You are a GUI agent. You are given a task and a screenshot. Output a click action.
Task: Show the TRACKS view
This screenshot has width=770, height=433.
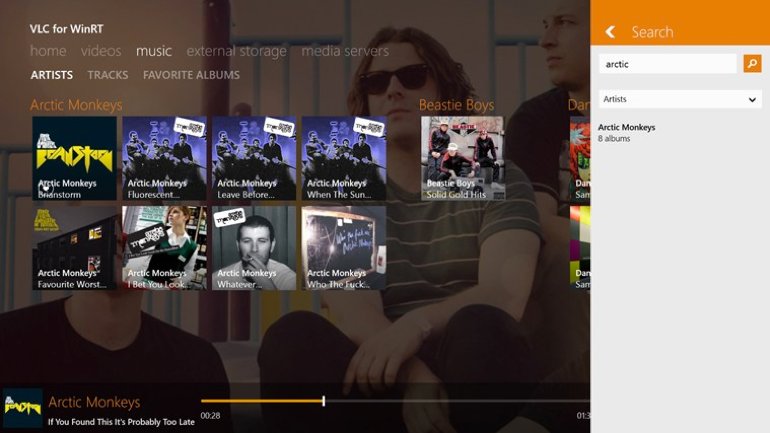[x=107, y=75]
